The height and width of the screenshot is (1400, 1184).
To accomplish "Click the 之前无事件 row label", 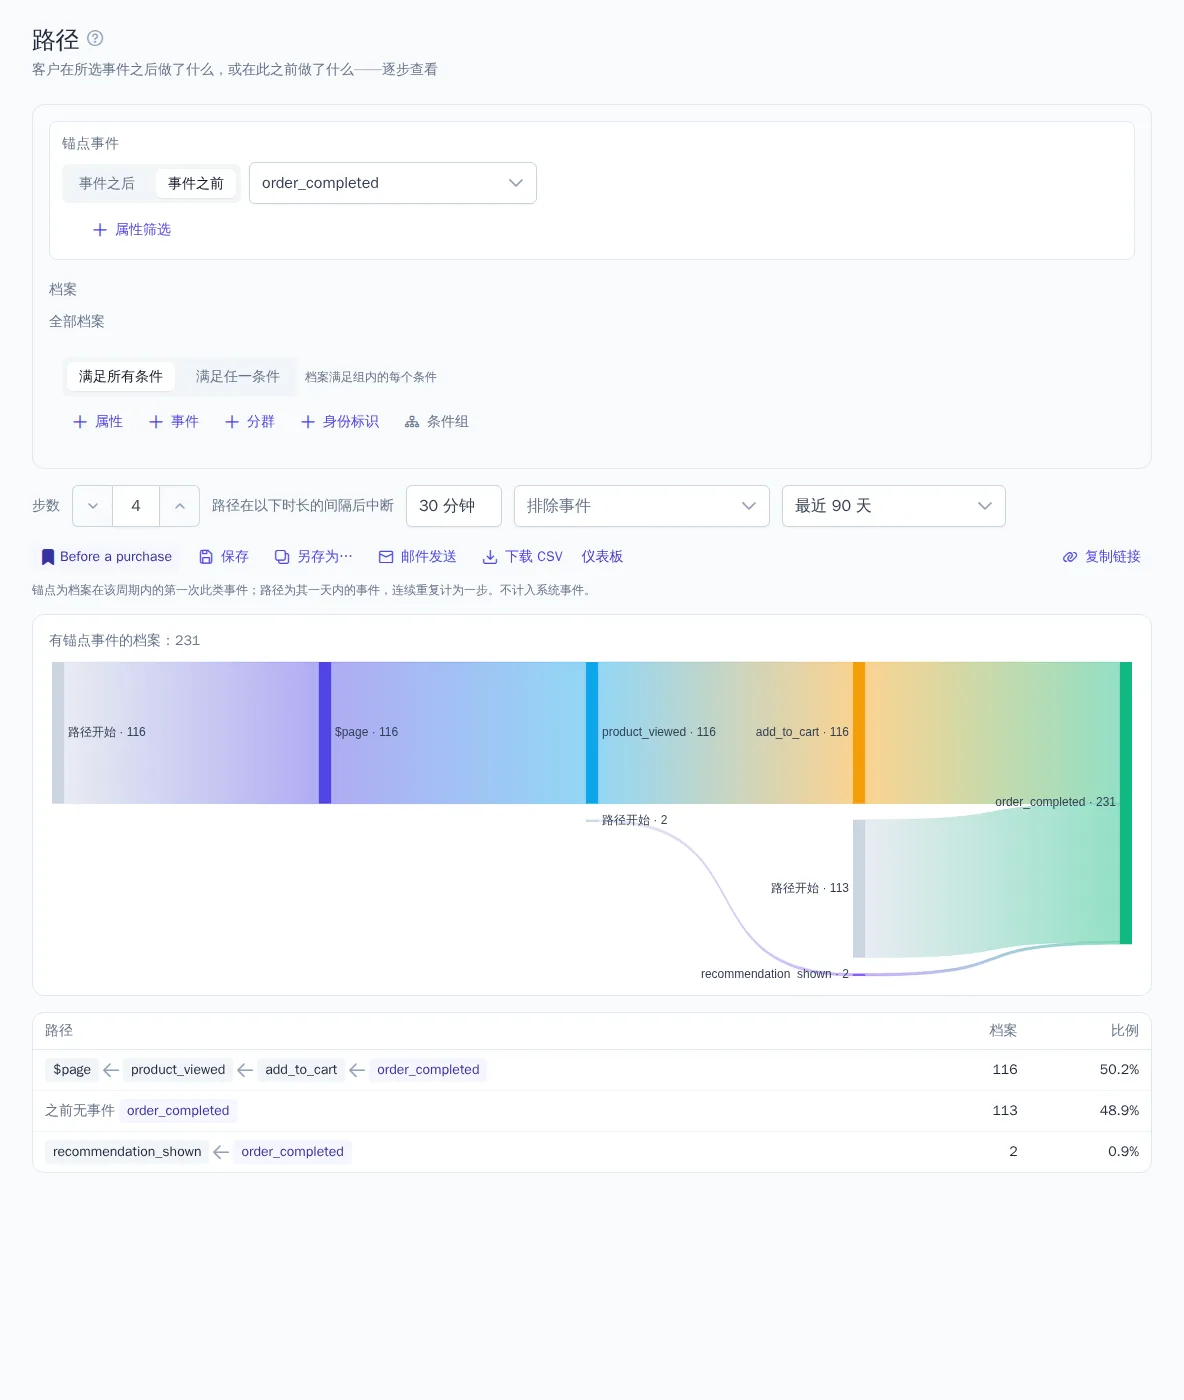I will coord(80,1111).
